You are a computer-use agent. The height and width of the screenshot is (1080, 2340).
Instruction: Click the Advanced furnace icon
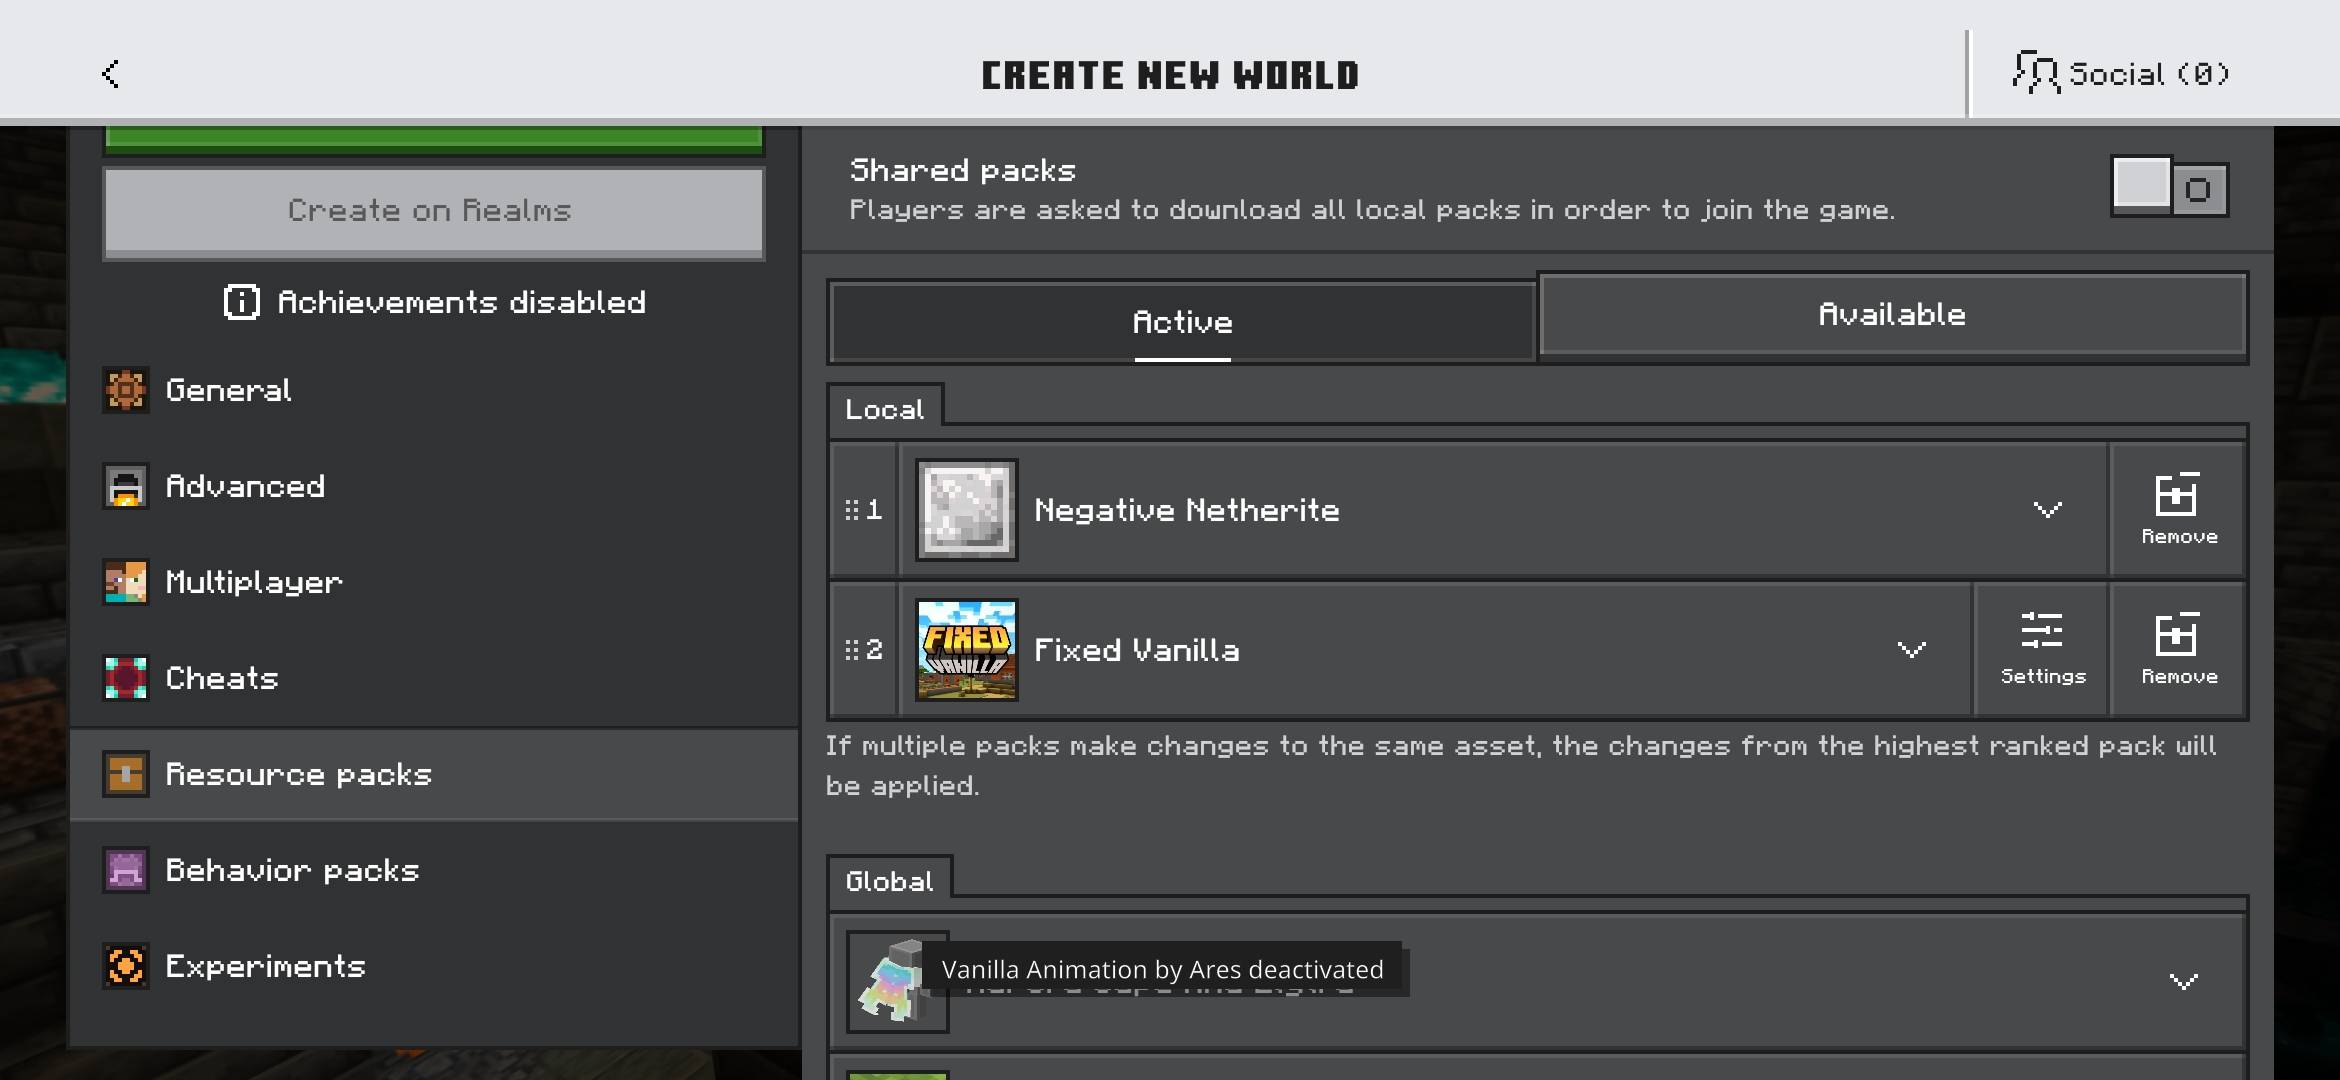pos(126,486)
